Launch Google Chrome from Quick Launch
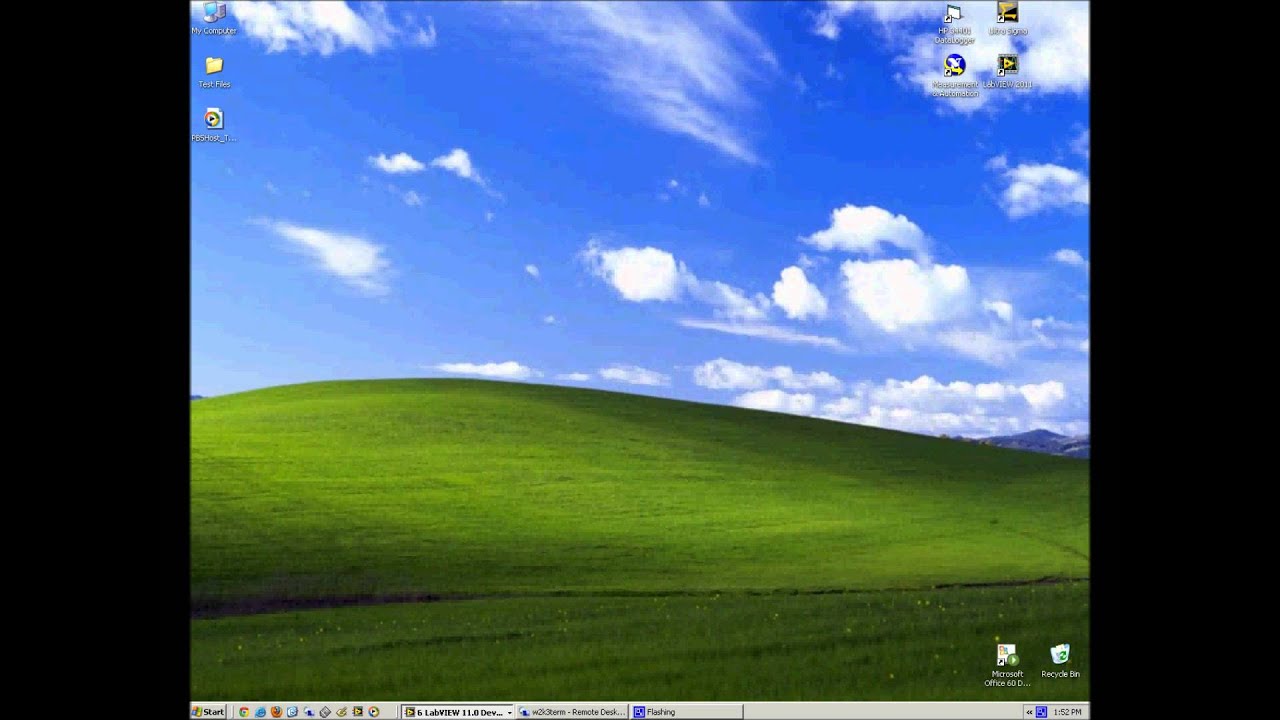Screen dimensions: 1280x720 (244, 712)
